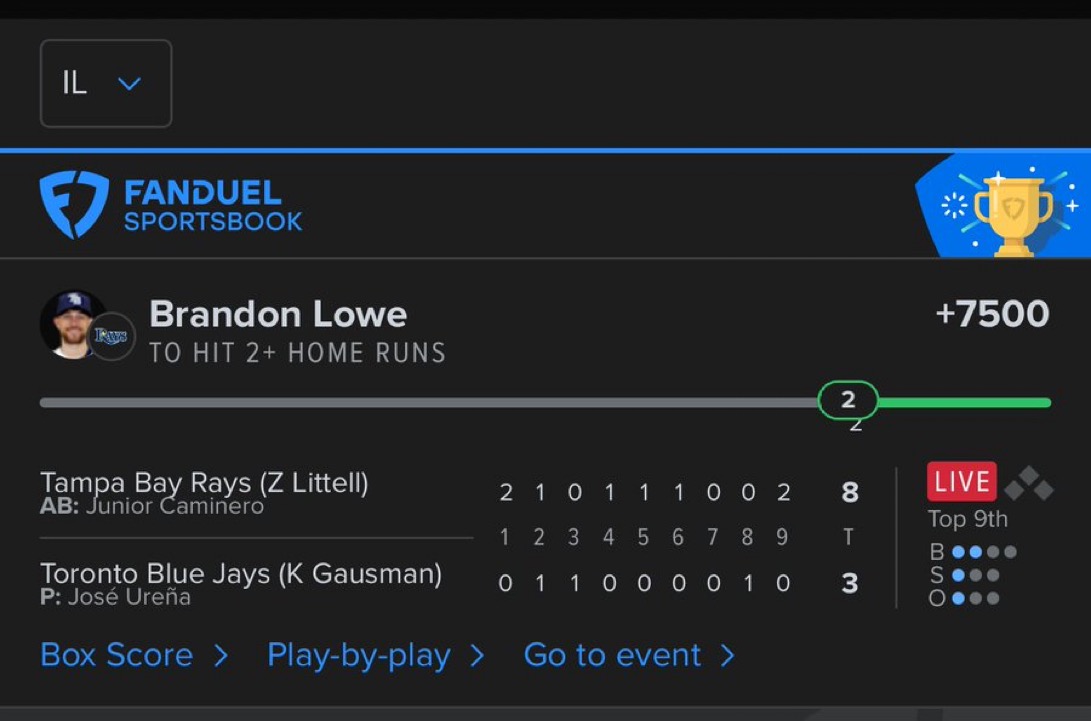Click the base runners diamond icon
Image resolution: width=1091 pixels, height=721 pixels.
coord(1029,483)
